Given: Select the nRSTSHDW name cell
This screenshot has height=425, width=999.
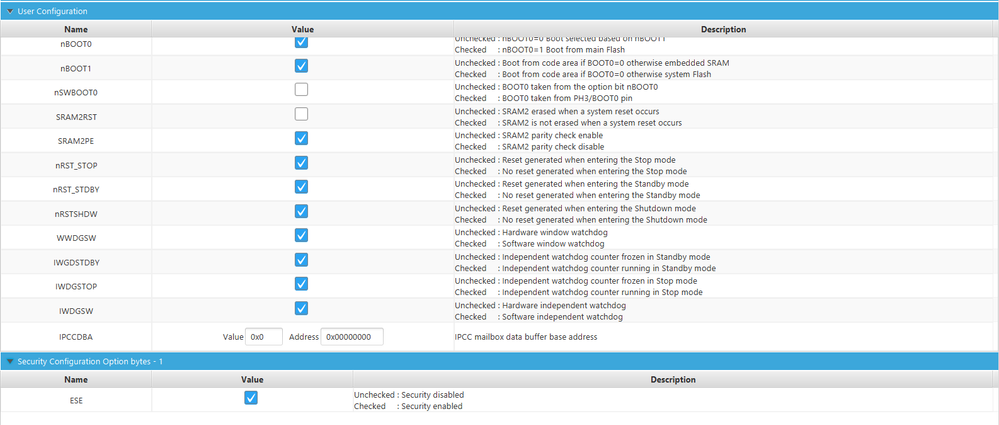Looking at the screenshot, I should pos(76,213).
